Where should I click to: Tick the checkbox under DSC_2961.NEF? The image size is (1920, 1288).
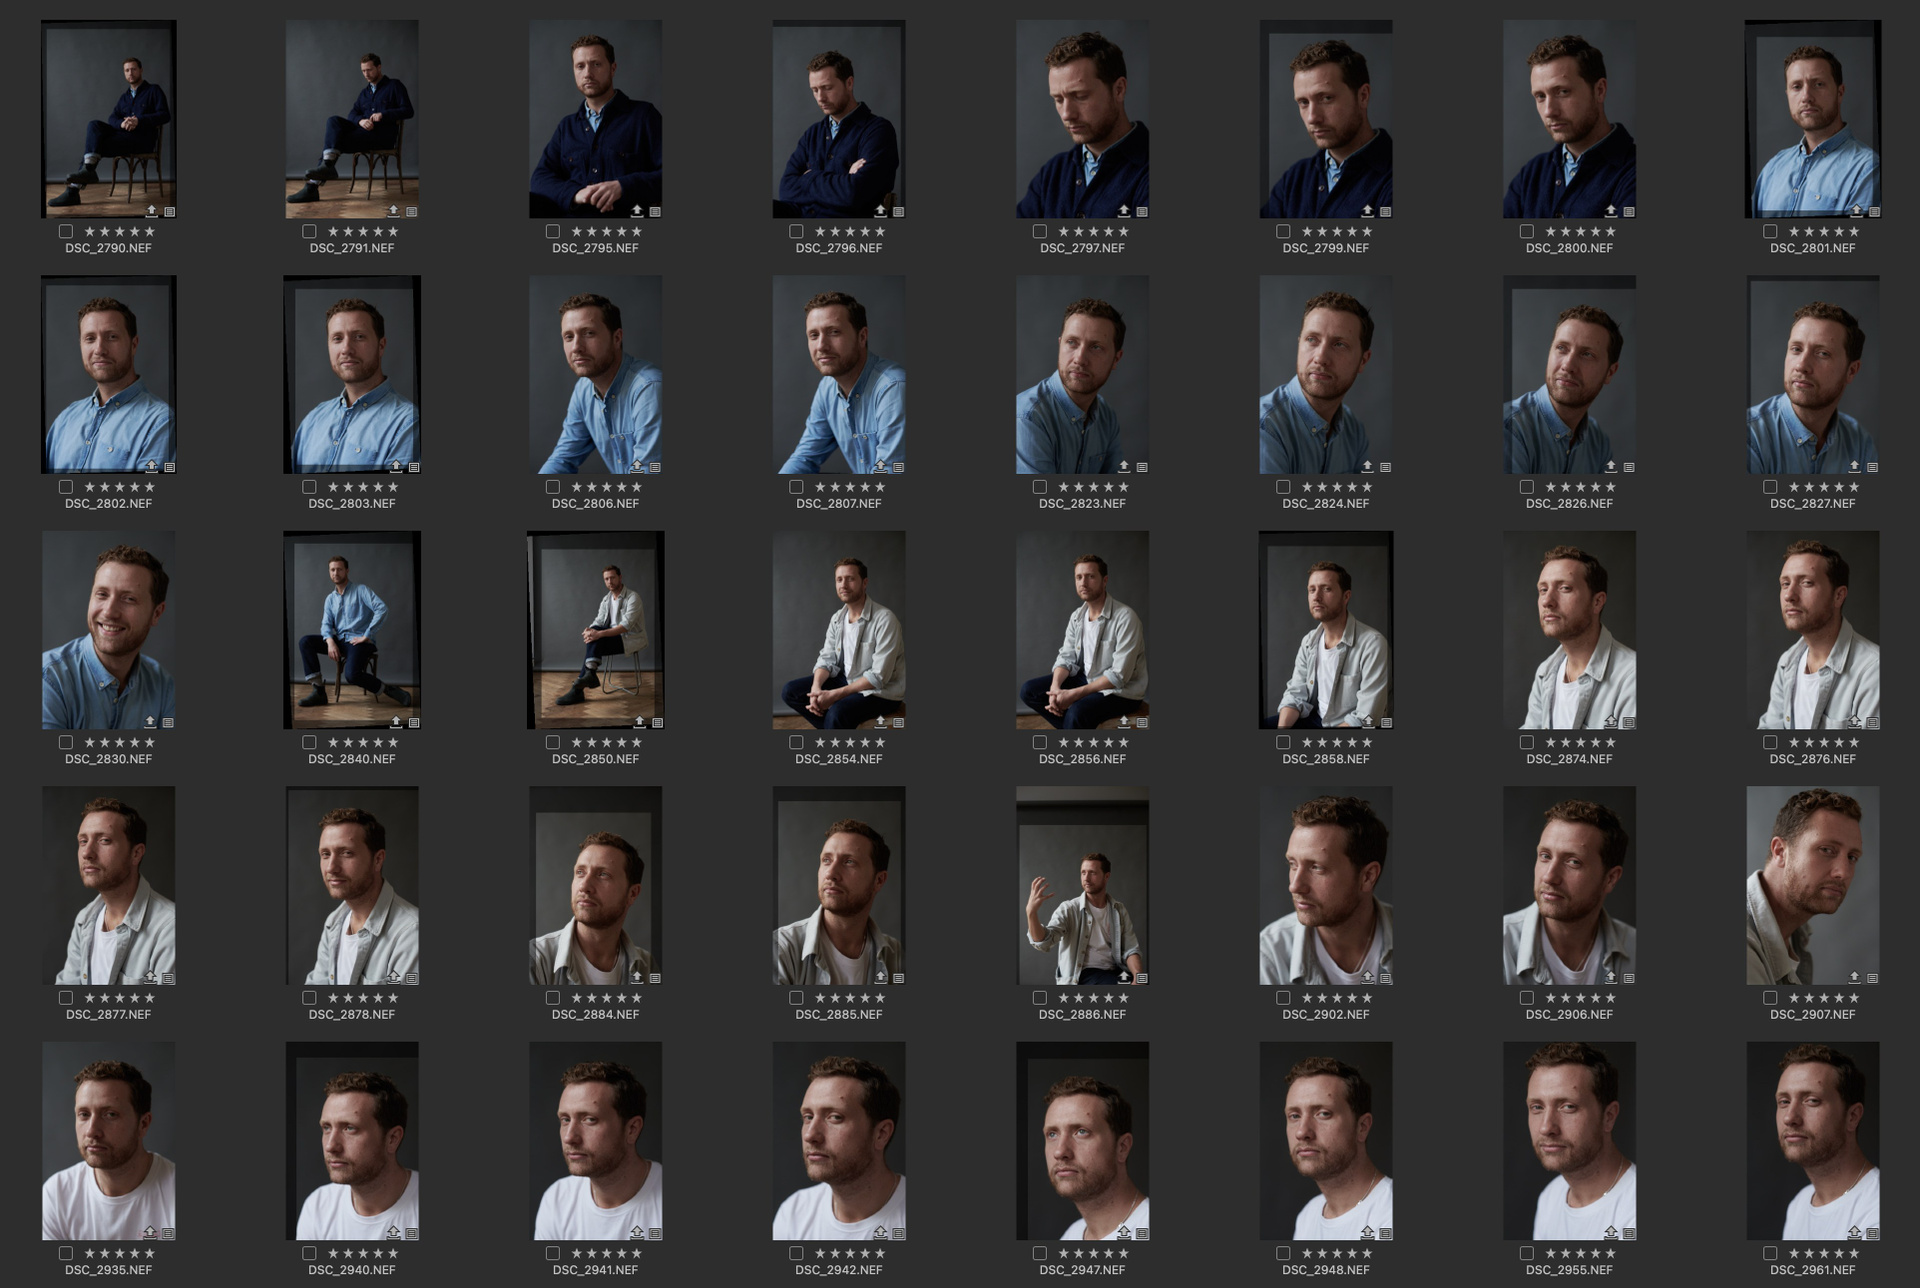[1770, 1254]
